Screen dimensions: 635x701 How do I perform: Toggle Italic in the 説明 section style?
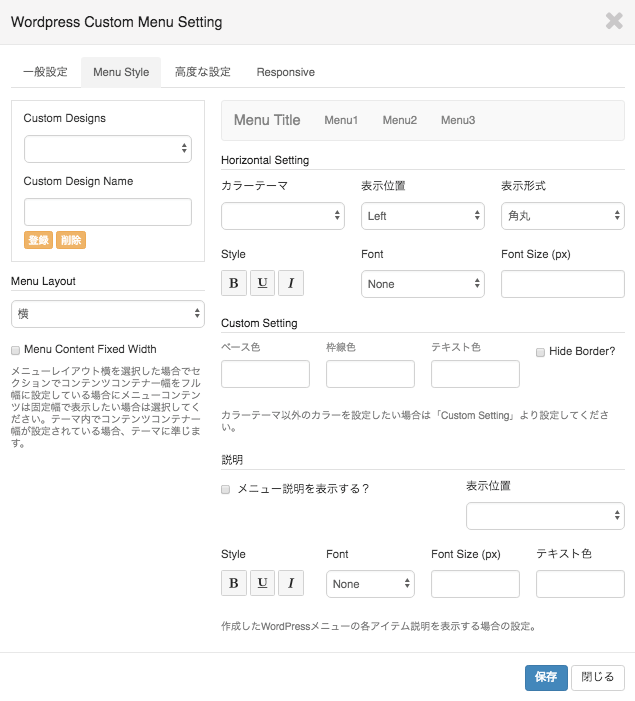pos(291,583)
